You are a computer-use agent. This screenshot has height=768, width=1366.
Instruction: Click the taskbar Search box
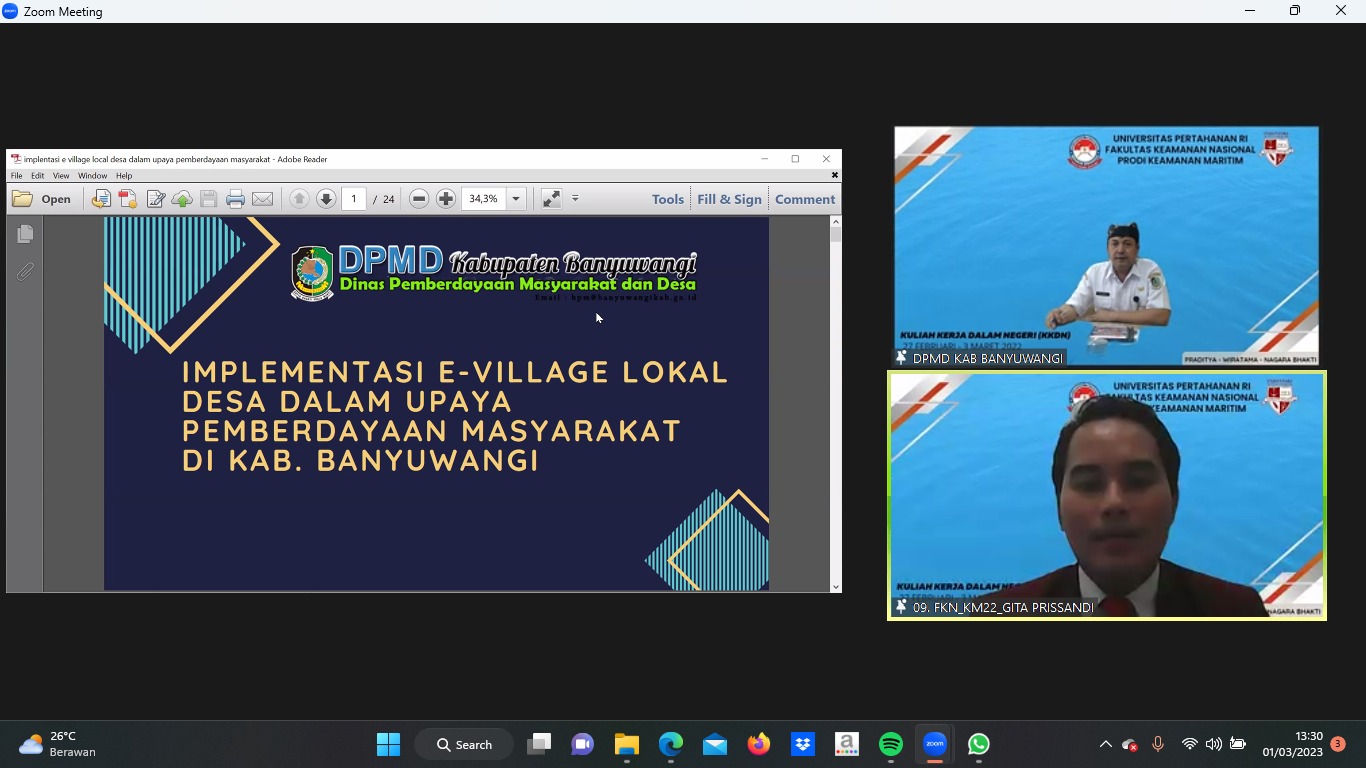[464, 744]
